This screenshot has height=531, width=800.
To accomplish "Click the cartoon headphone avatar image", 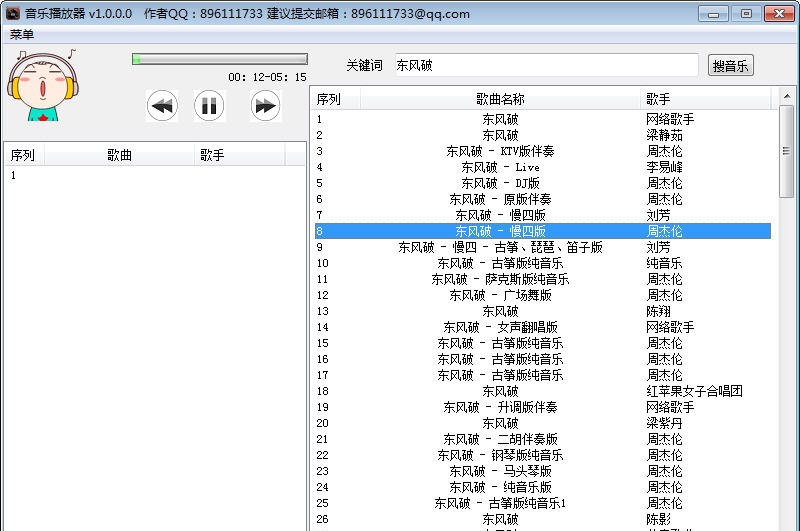I will click(x=42, y=85).
